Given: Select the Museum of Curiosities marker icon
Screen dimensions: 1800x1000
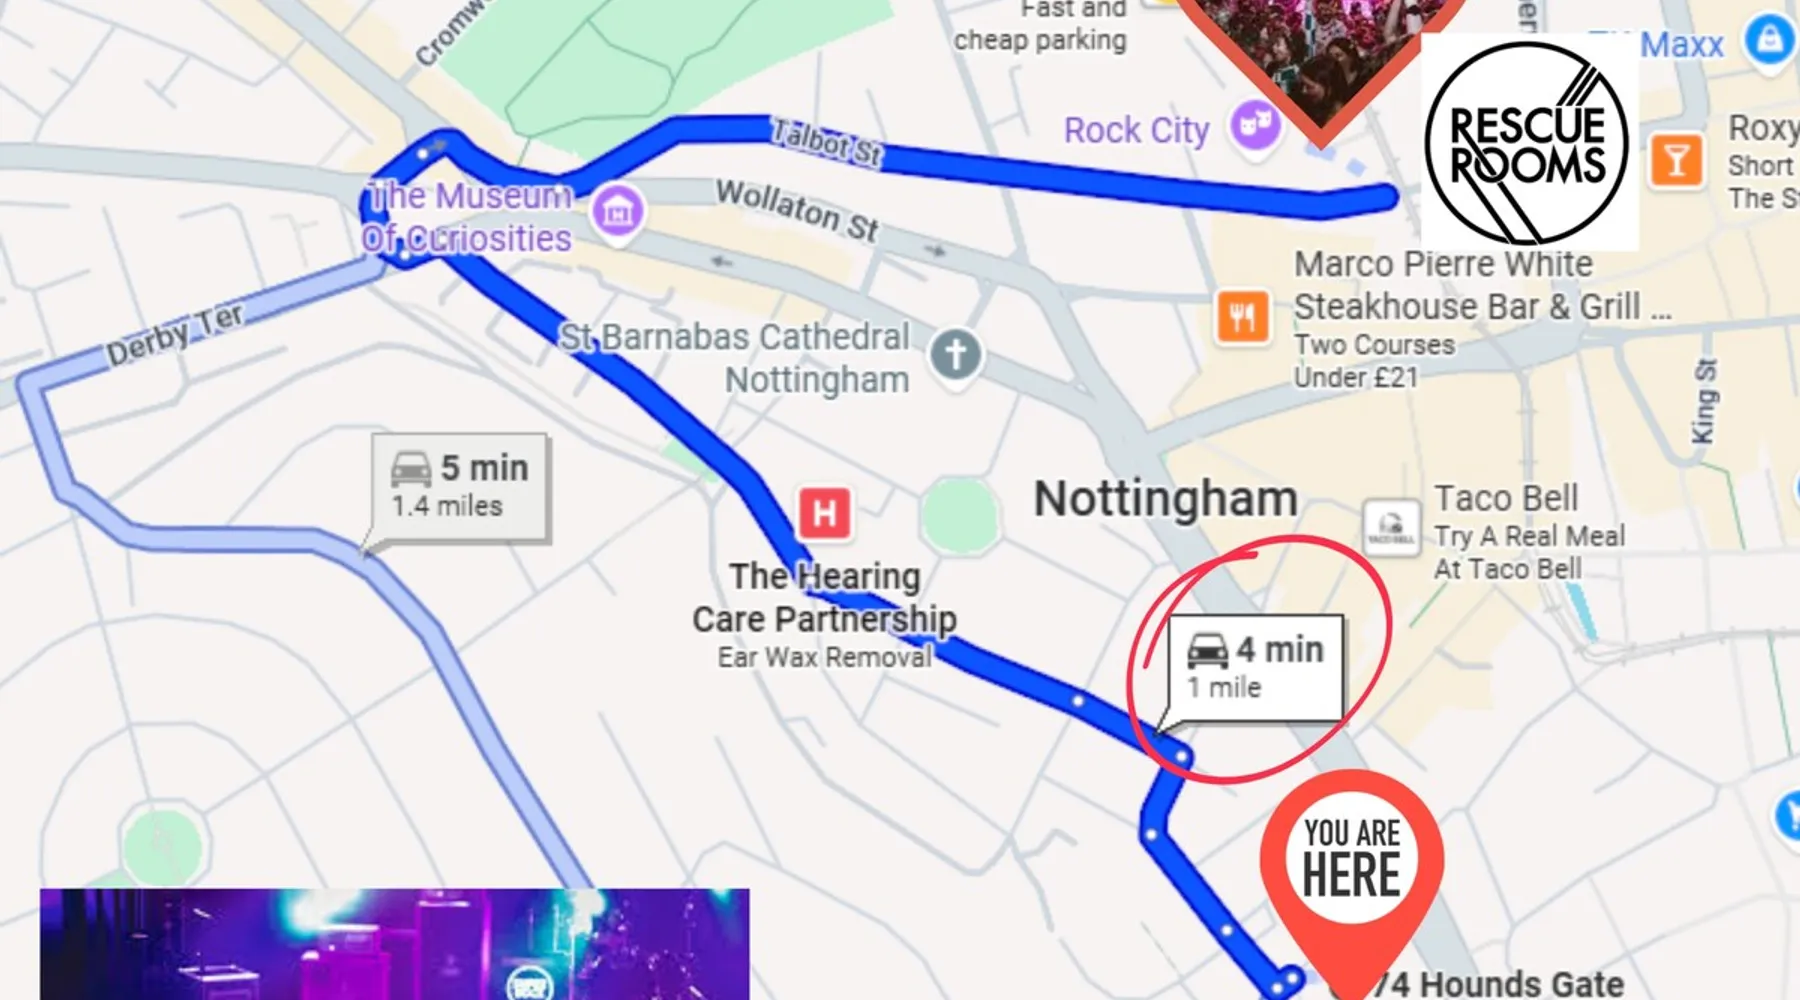Looking at the screenshot, I should coord(617,212).
